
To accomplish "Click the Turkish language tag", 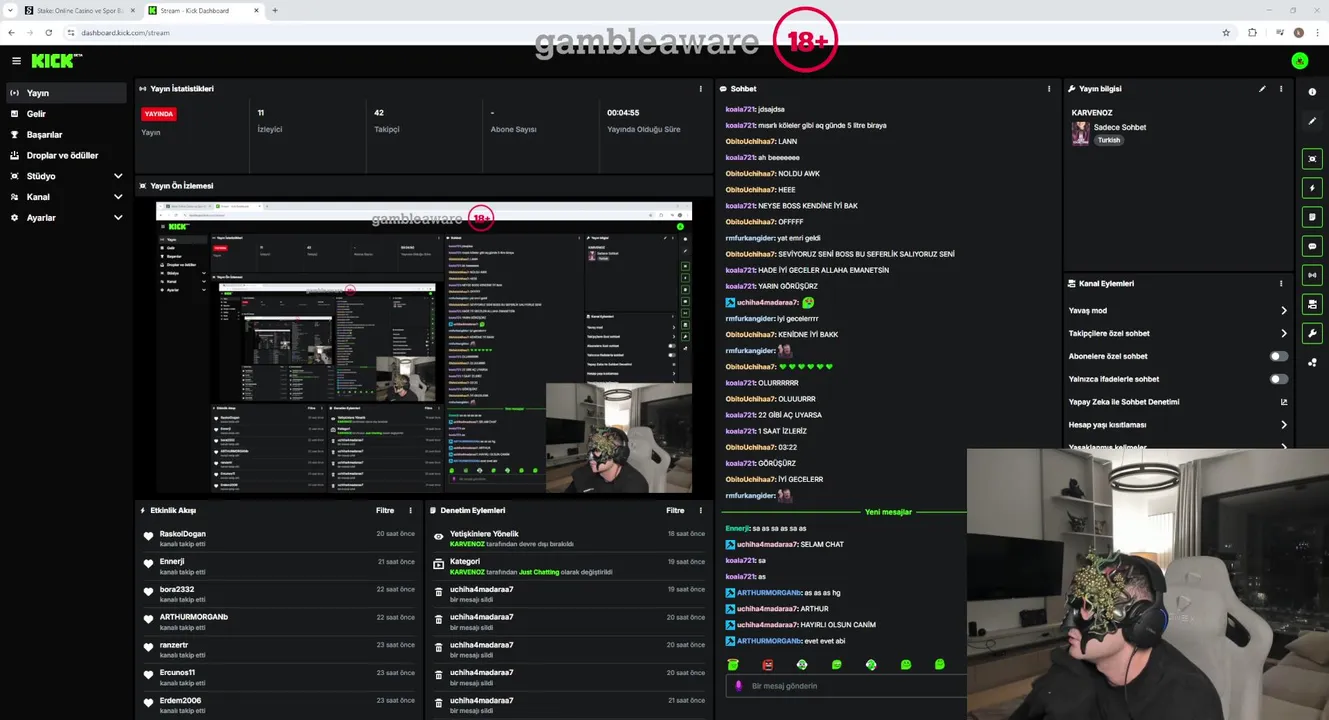I will 1109,141.
